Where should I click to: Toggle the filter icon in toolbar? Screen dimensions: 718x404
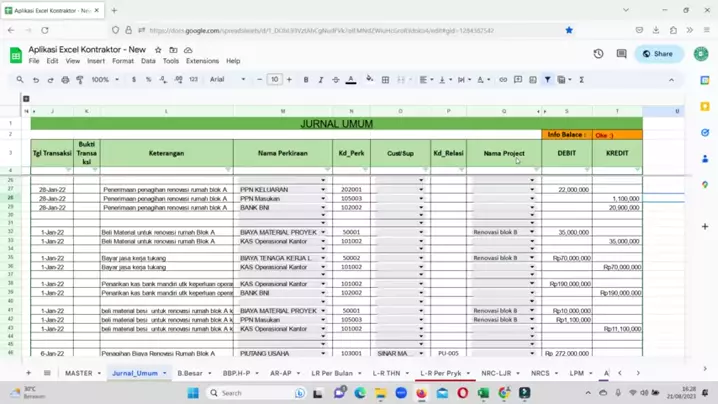(547, 80)
